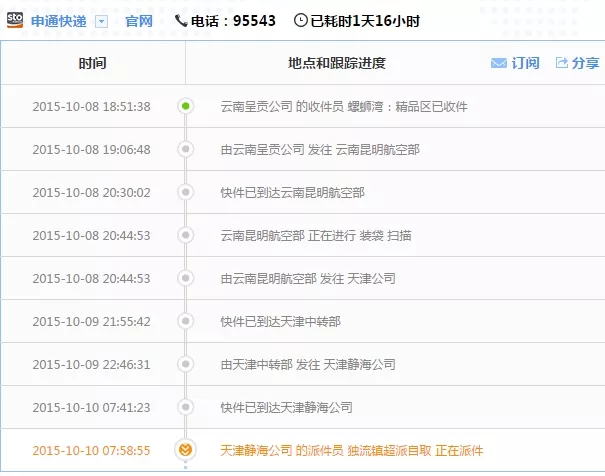Click the timeline marker at 21:55:42
The height and width of the screenshot is (476, 605).
[186, 321]
